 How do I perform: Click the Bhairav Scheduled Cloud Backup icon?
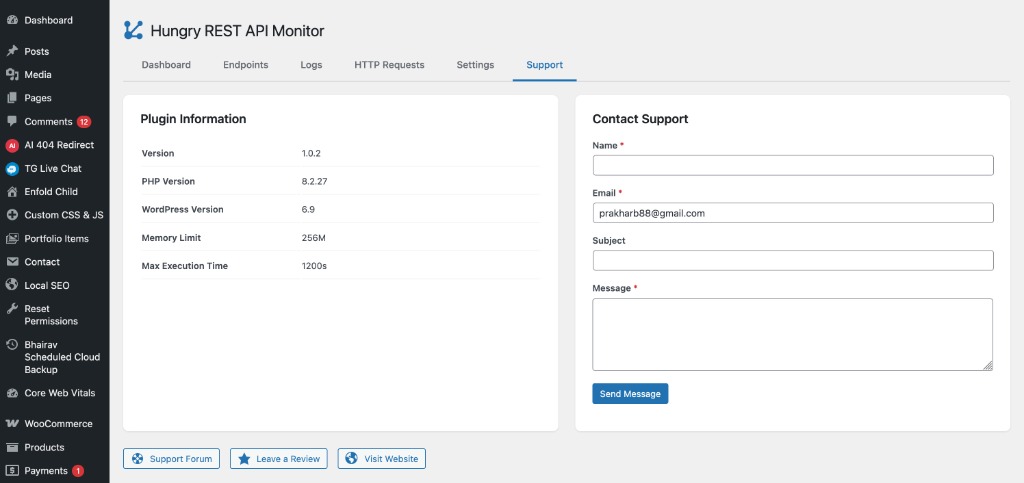(x=12, y=345)
